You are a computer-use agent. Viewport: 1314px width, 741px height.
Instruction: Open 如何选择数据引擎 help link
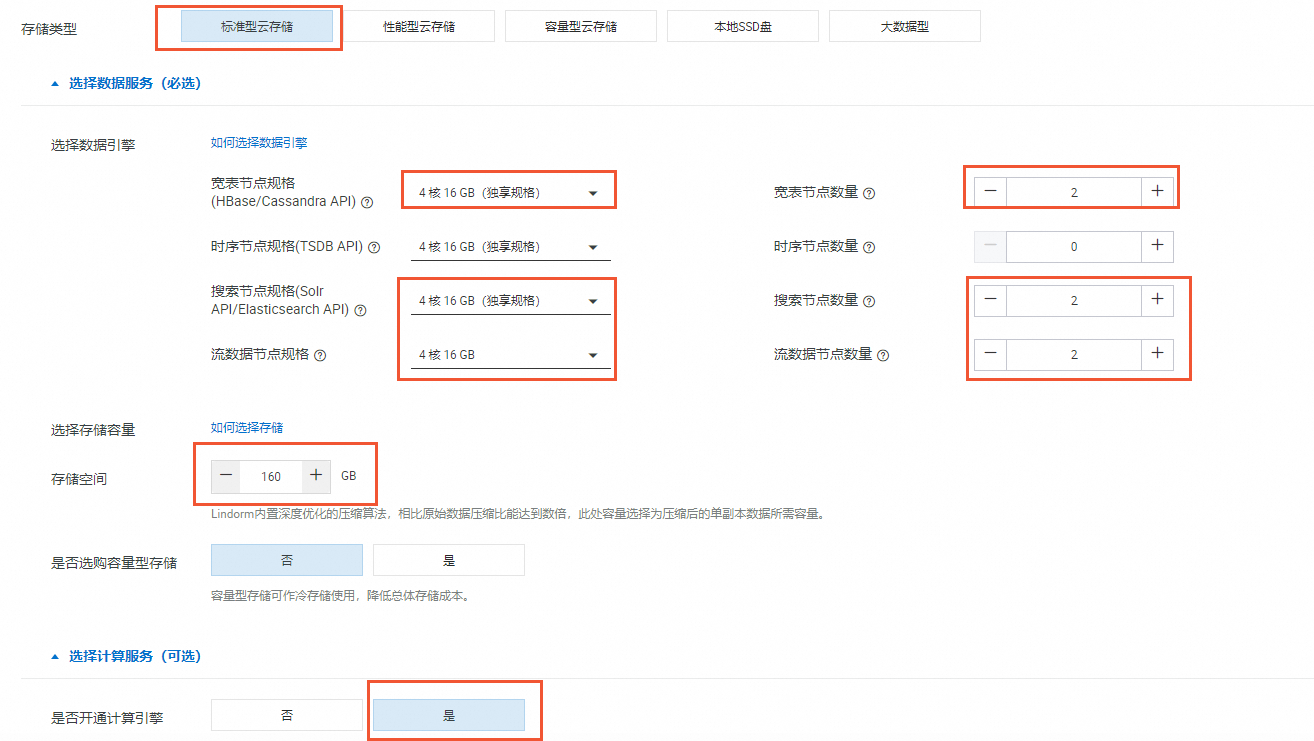[259, 143]
